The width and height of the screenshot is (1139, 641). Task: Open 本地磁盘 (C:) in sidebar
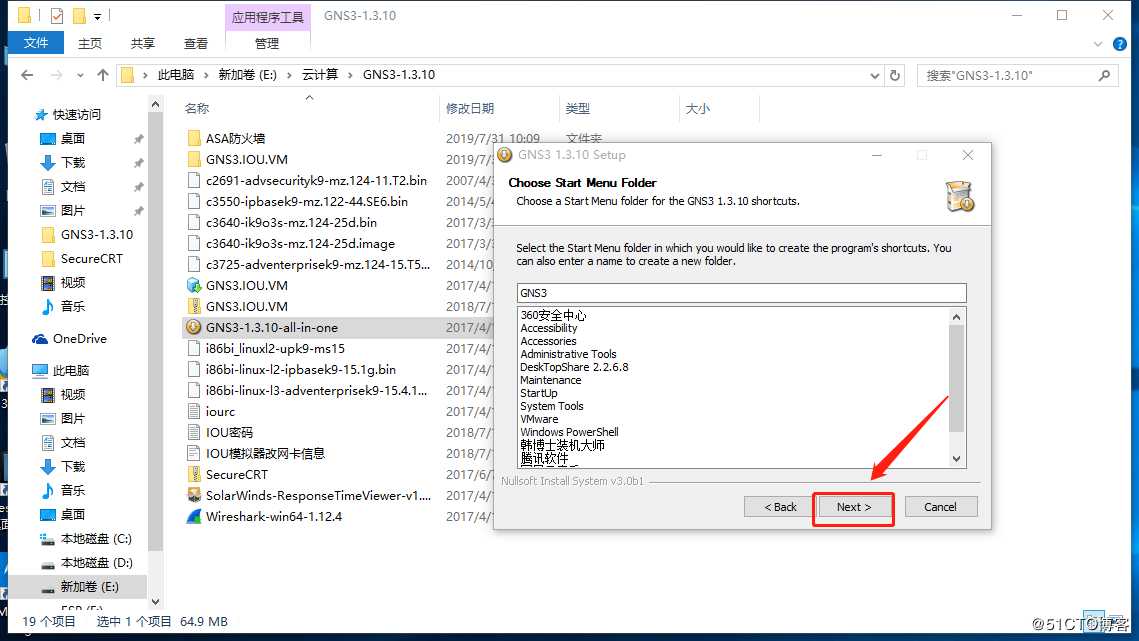point(96,539)
